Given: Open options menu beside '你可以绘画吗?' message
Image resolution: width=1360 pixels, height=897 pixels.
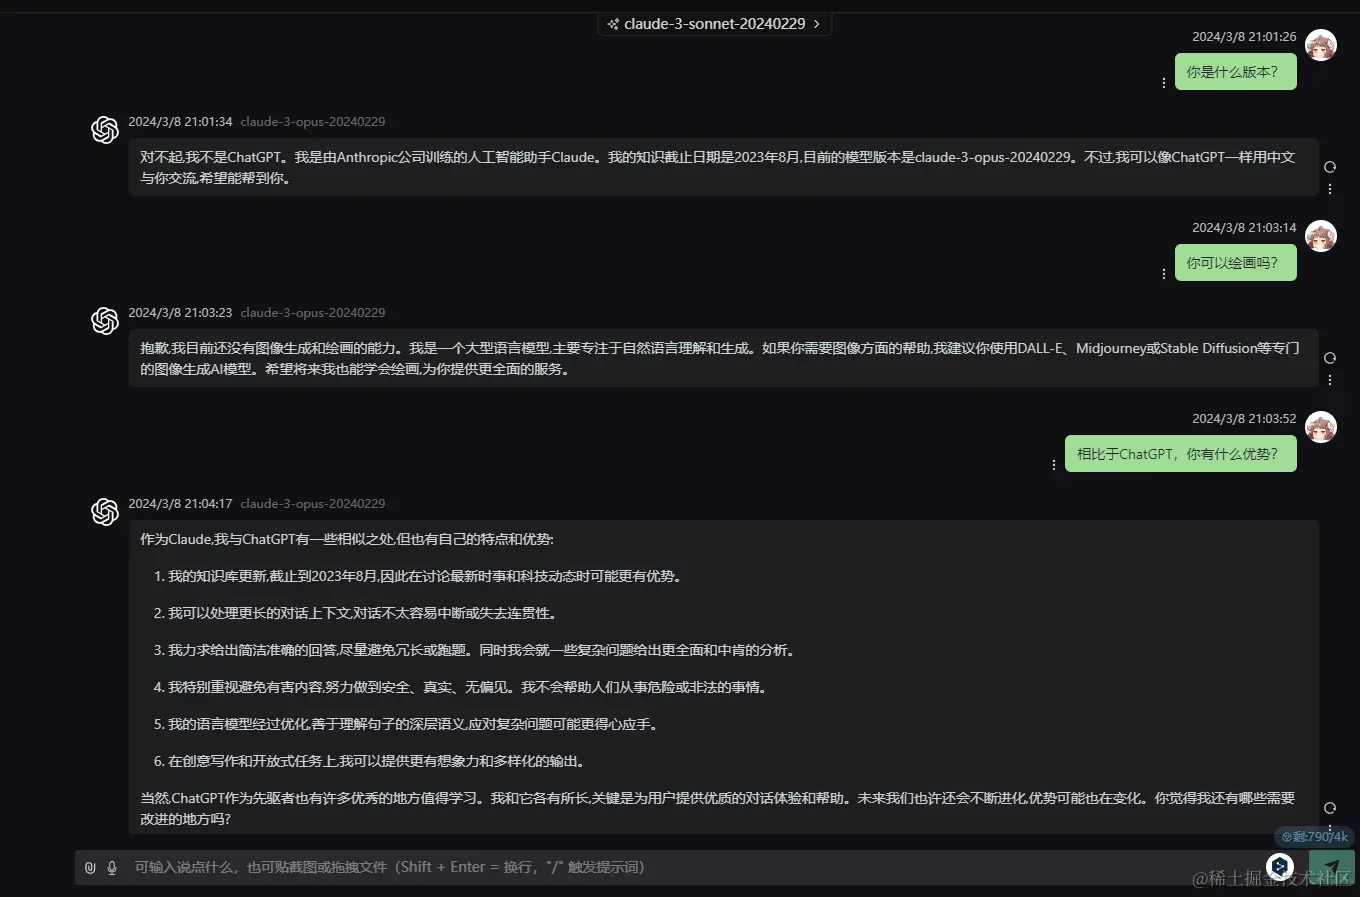Looking at the screenshot, I should [1164, 274].
